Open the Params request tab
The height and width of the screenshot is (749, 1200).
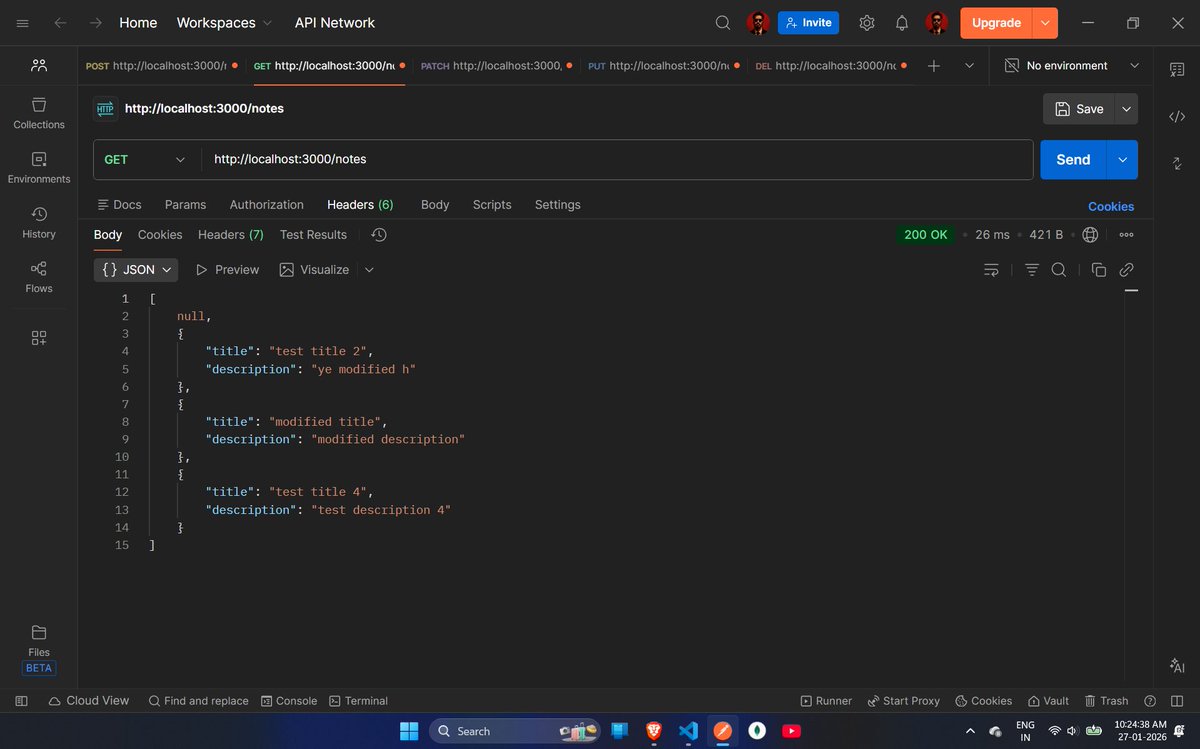coord(185,204)
